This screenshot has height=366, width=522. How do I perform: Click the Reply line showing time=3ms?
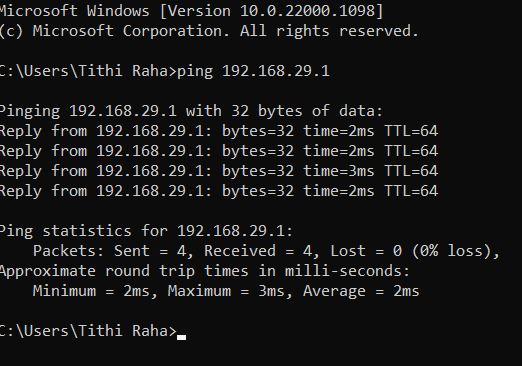[218, 171]
